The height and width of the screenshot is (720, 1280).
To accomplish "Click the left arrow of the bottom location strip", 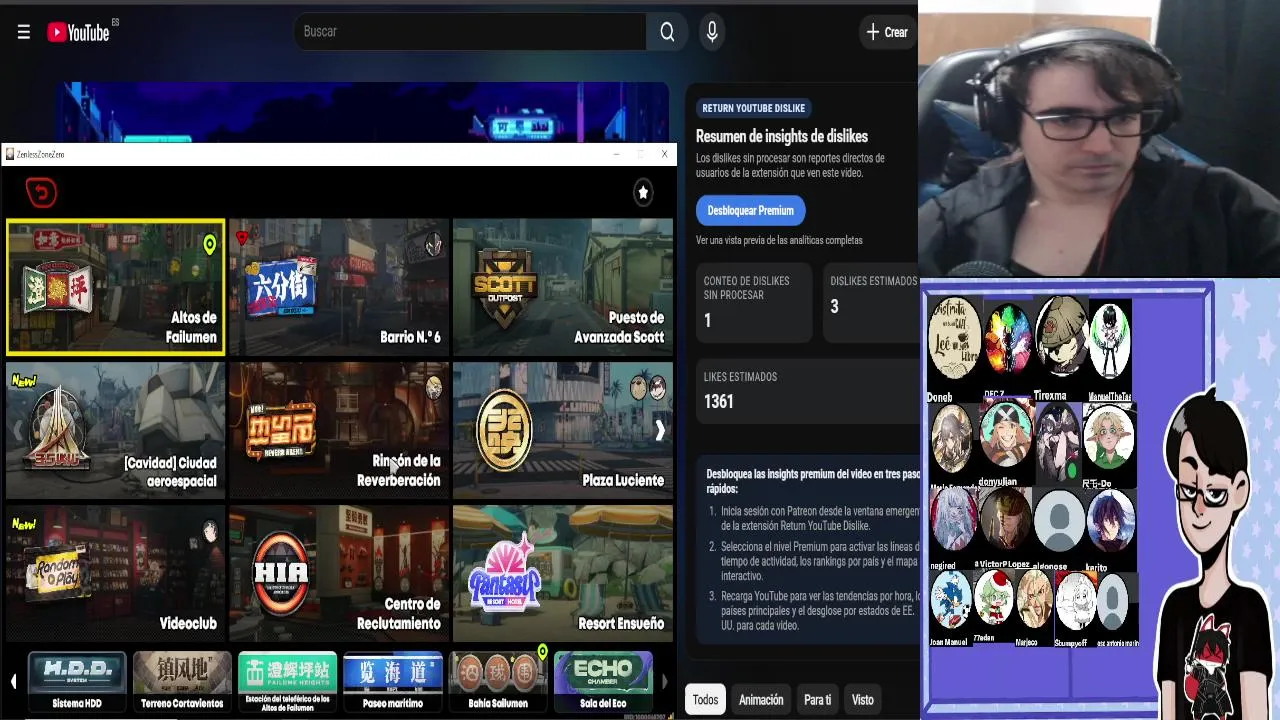I will tap(13, 681).
